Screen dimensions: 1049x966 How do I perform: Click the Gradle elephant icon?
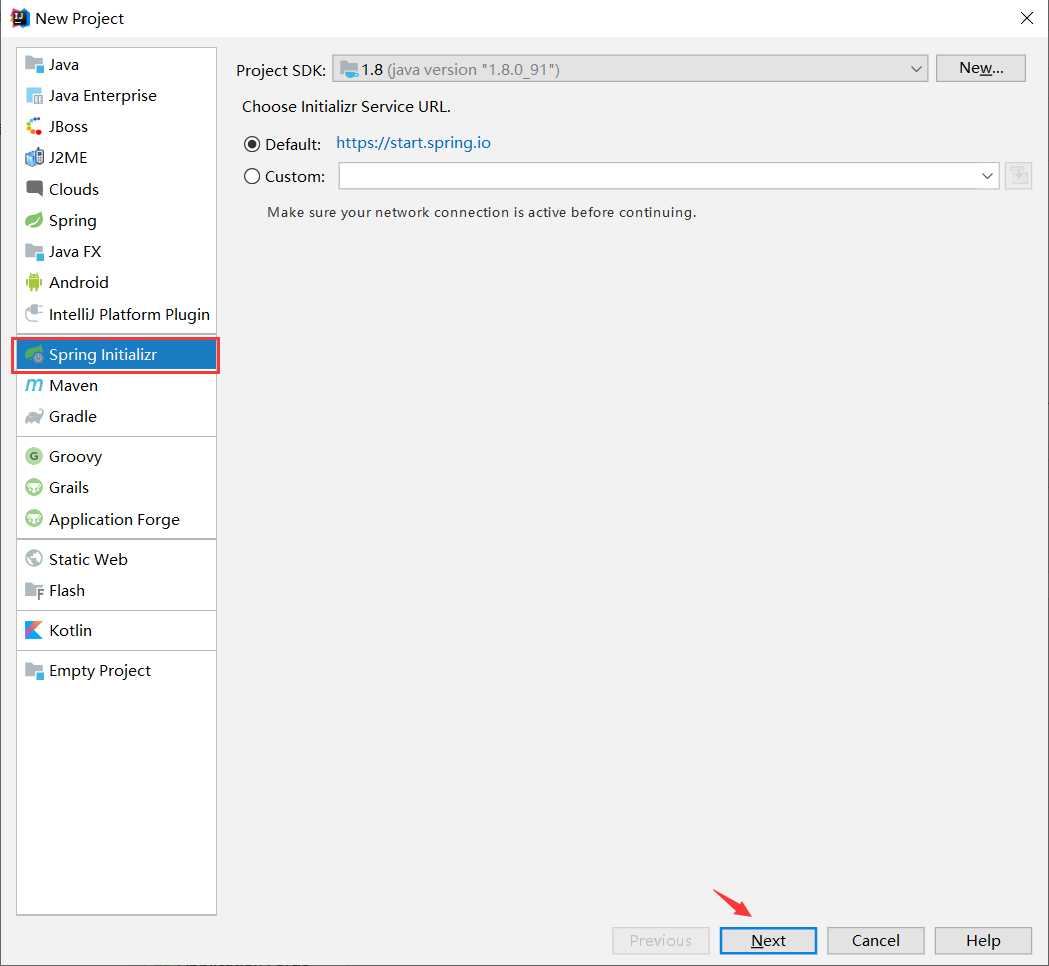(x=34, y=417)
